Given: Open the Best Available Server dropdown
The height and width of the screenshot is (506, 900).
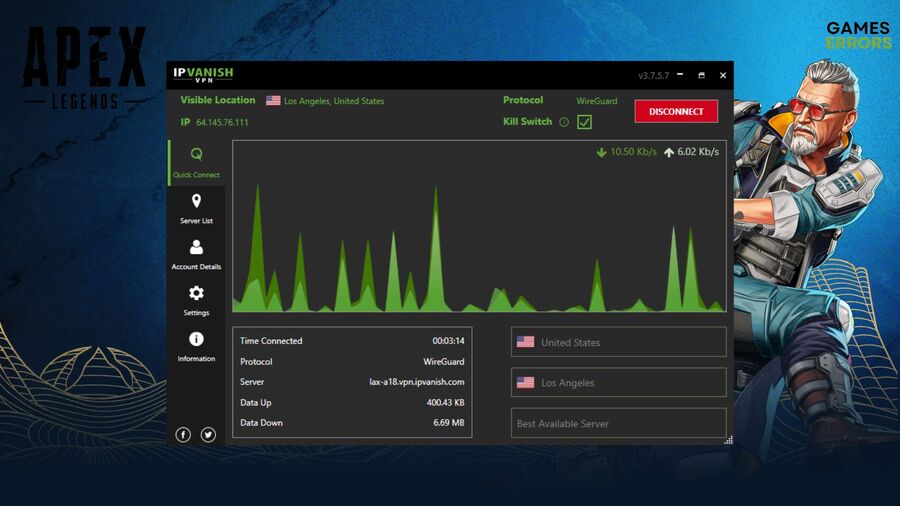Looking at the screenshot, I should tap(619, 423).
